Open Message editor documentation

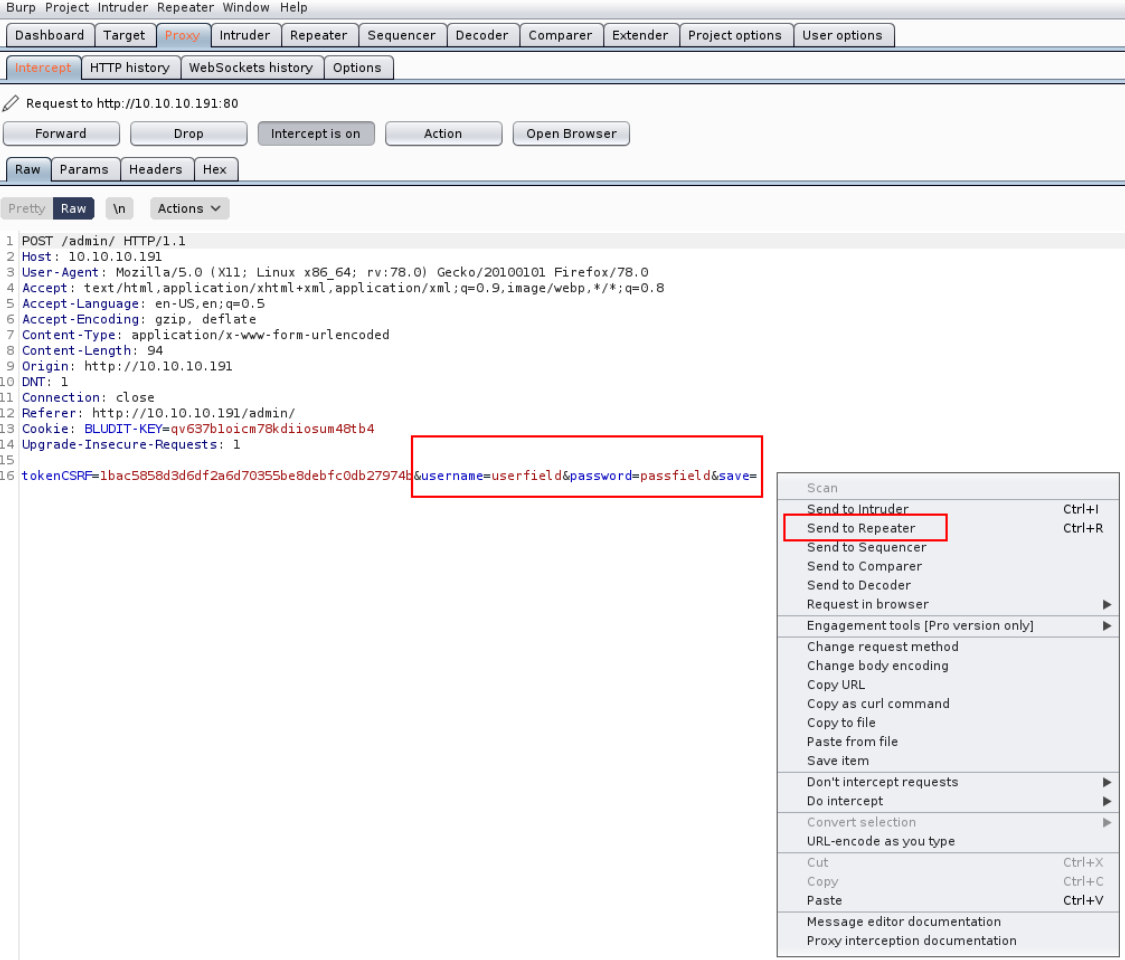pos(949,921)
